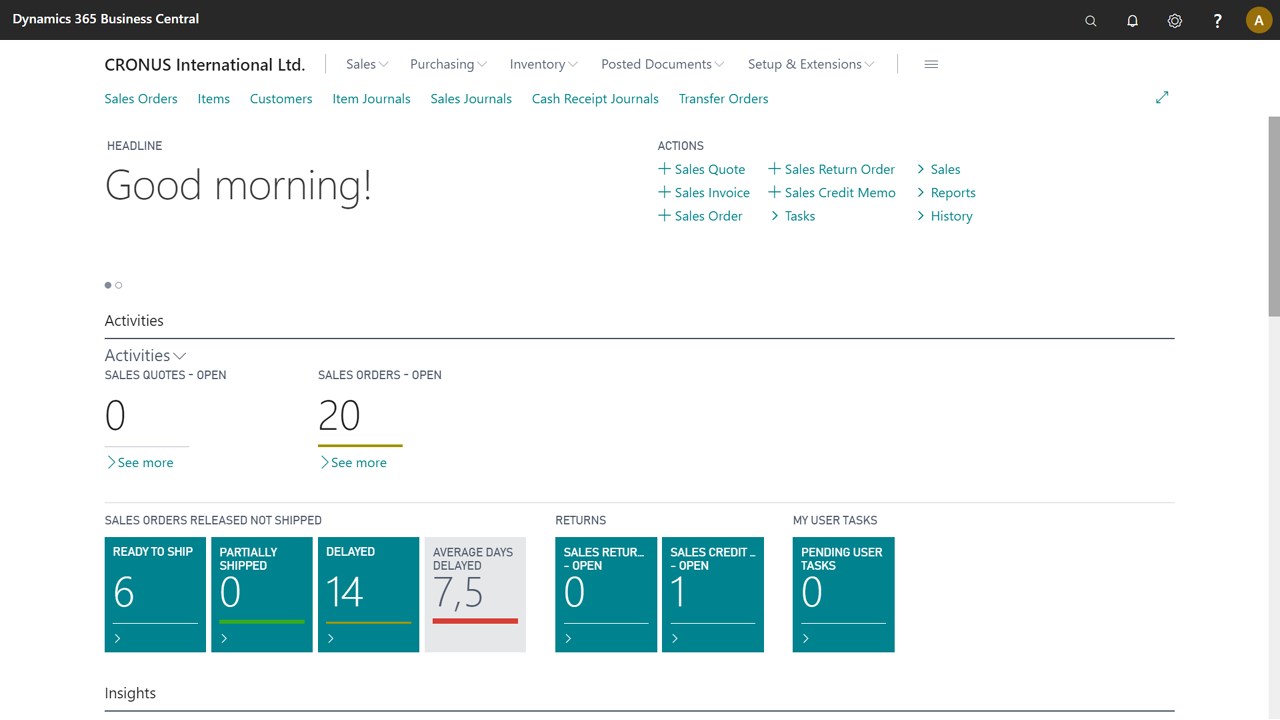The height and width of the screenshot is (720, 1280).
Task: Click CRONUS International Ltd. company name
Action: tap(205, 64)
